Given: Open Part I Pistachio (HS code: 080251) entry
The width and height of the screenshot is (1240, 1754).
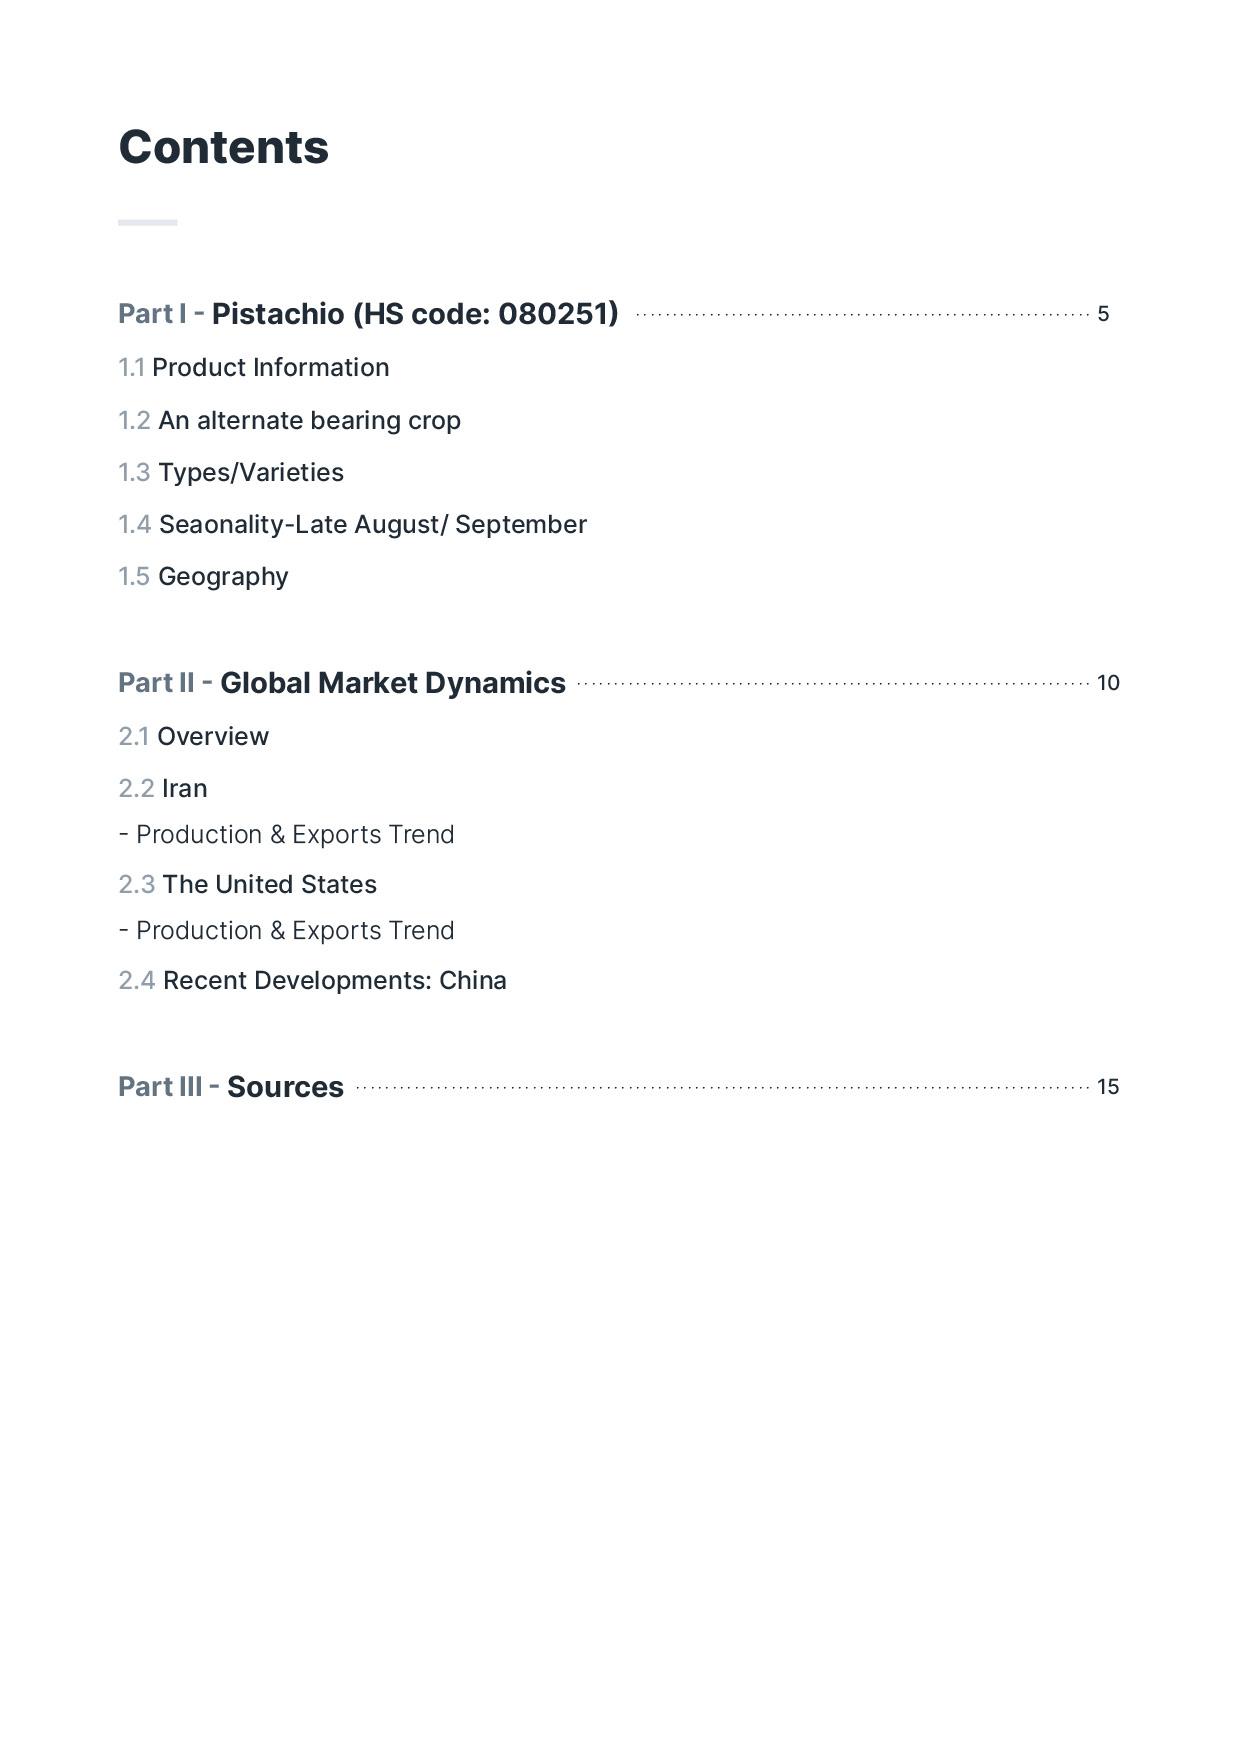Looking at the screenshot, I should (368, 314).
